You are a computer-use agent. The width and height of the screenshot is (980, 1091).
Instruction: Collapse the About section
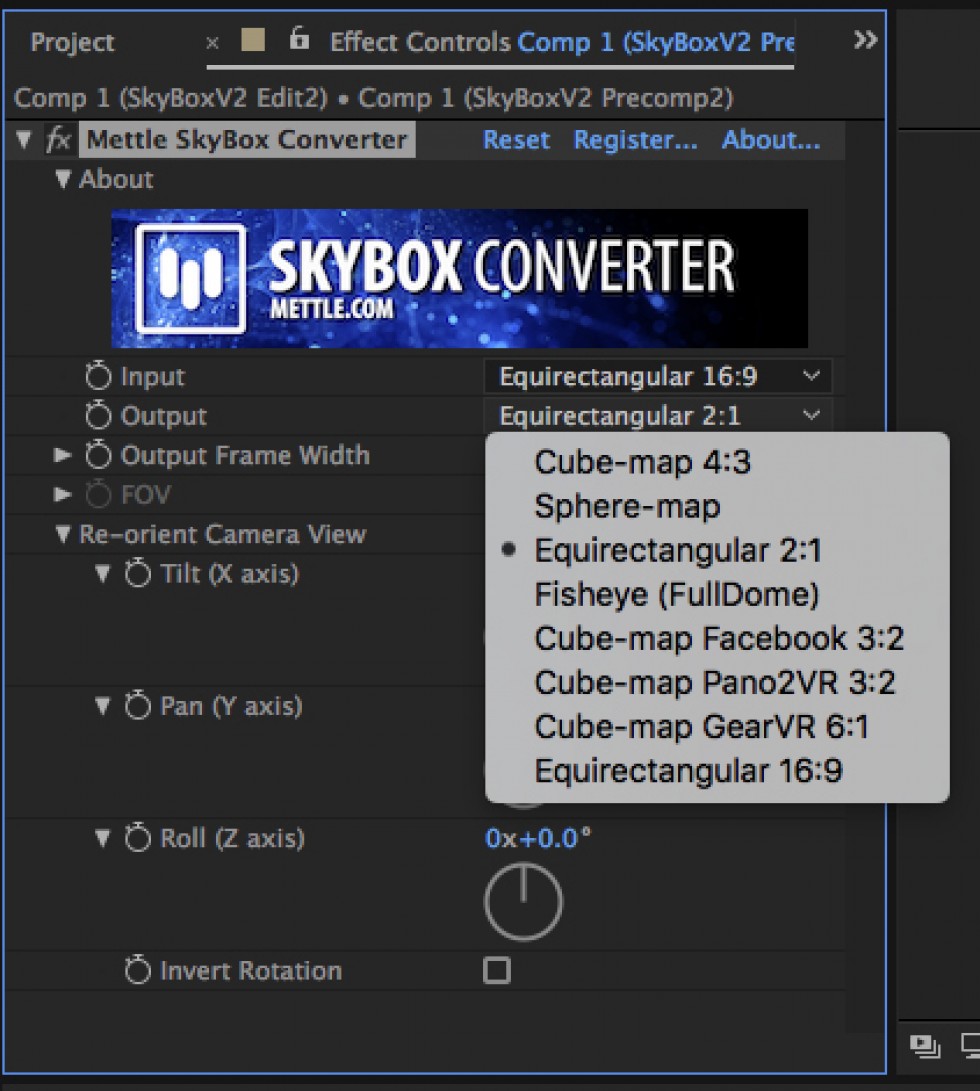63,180
